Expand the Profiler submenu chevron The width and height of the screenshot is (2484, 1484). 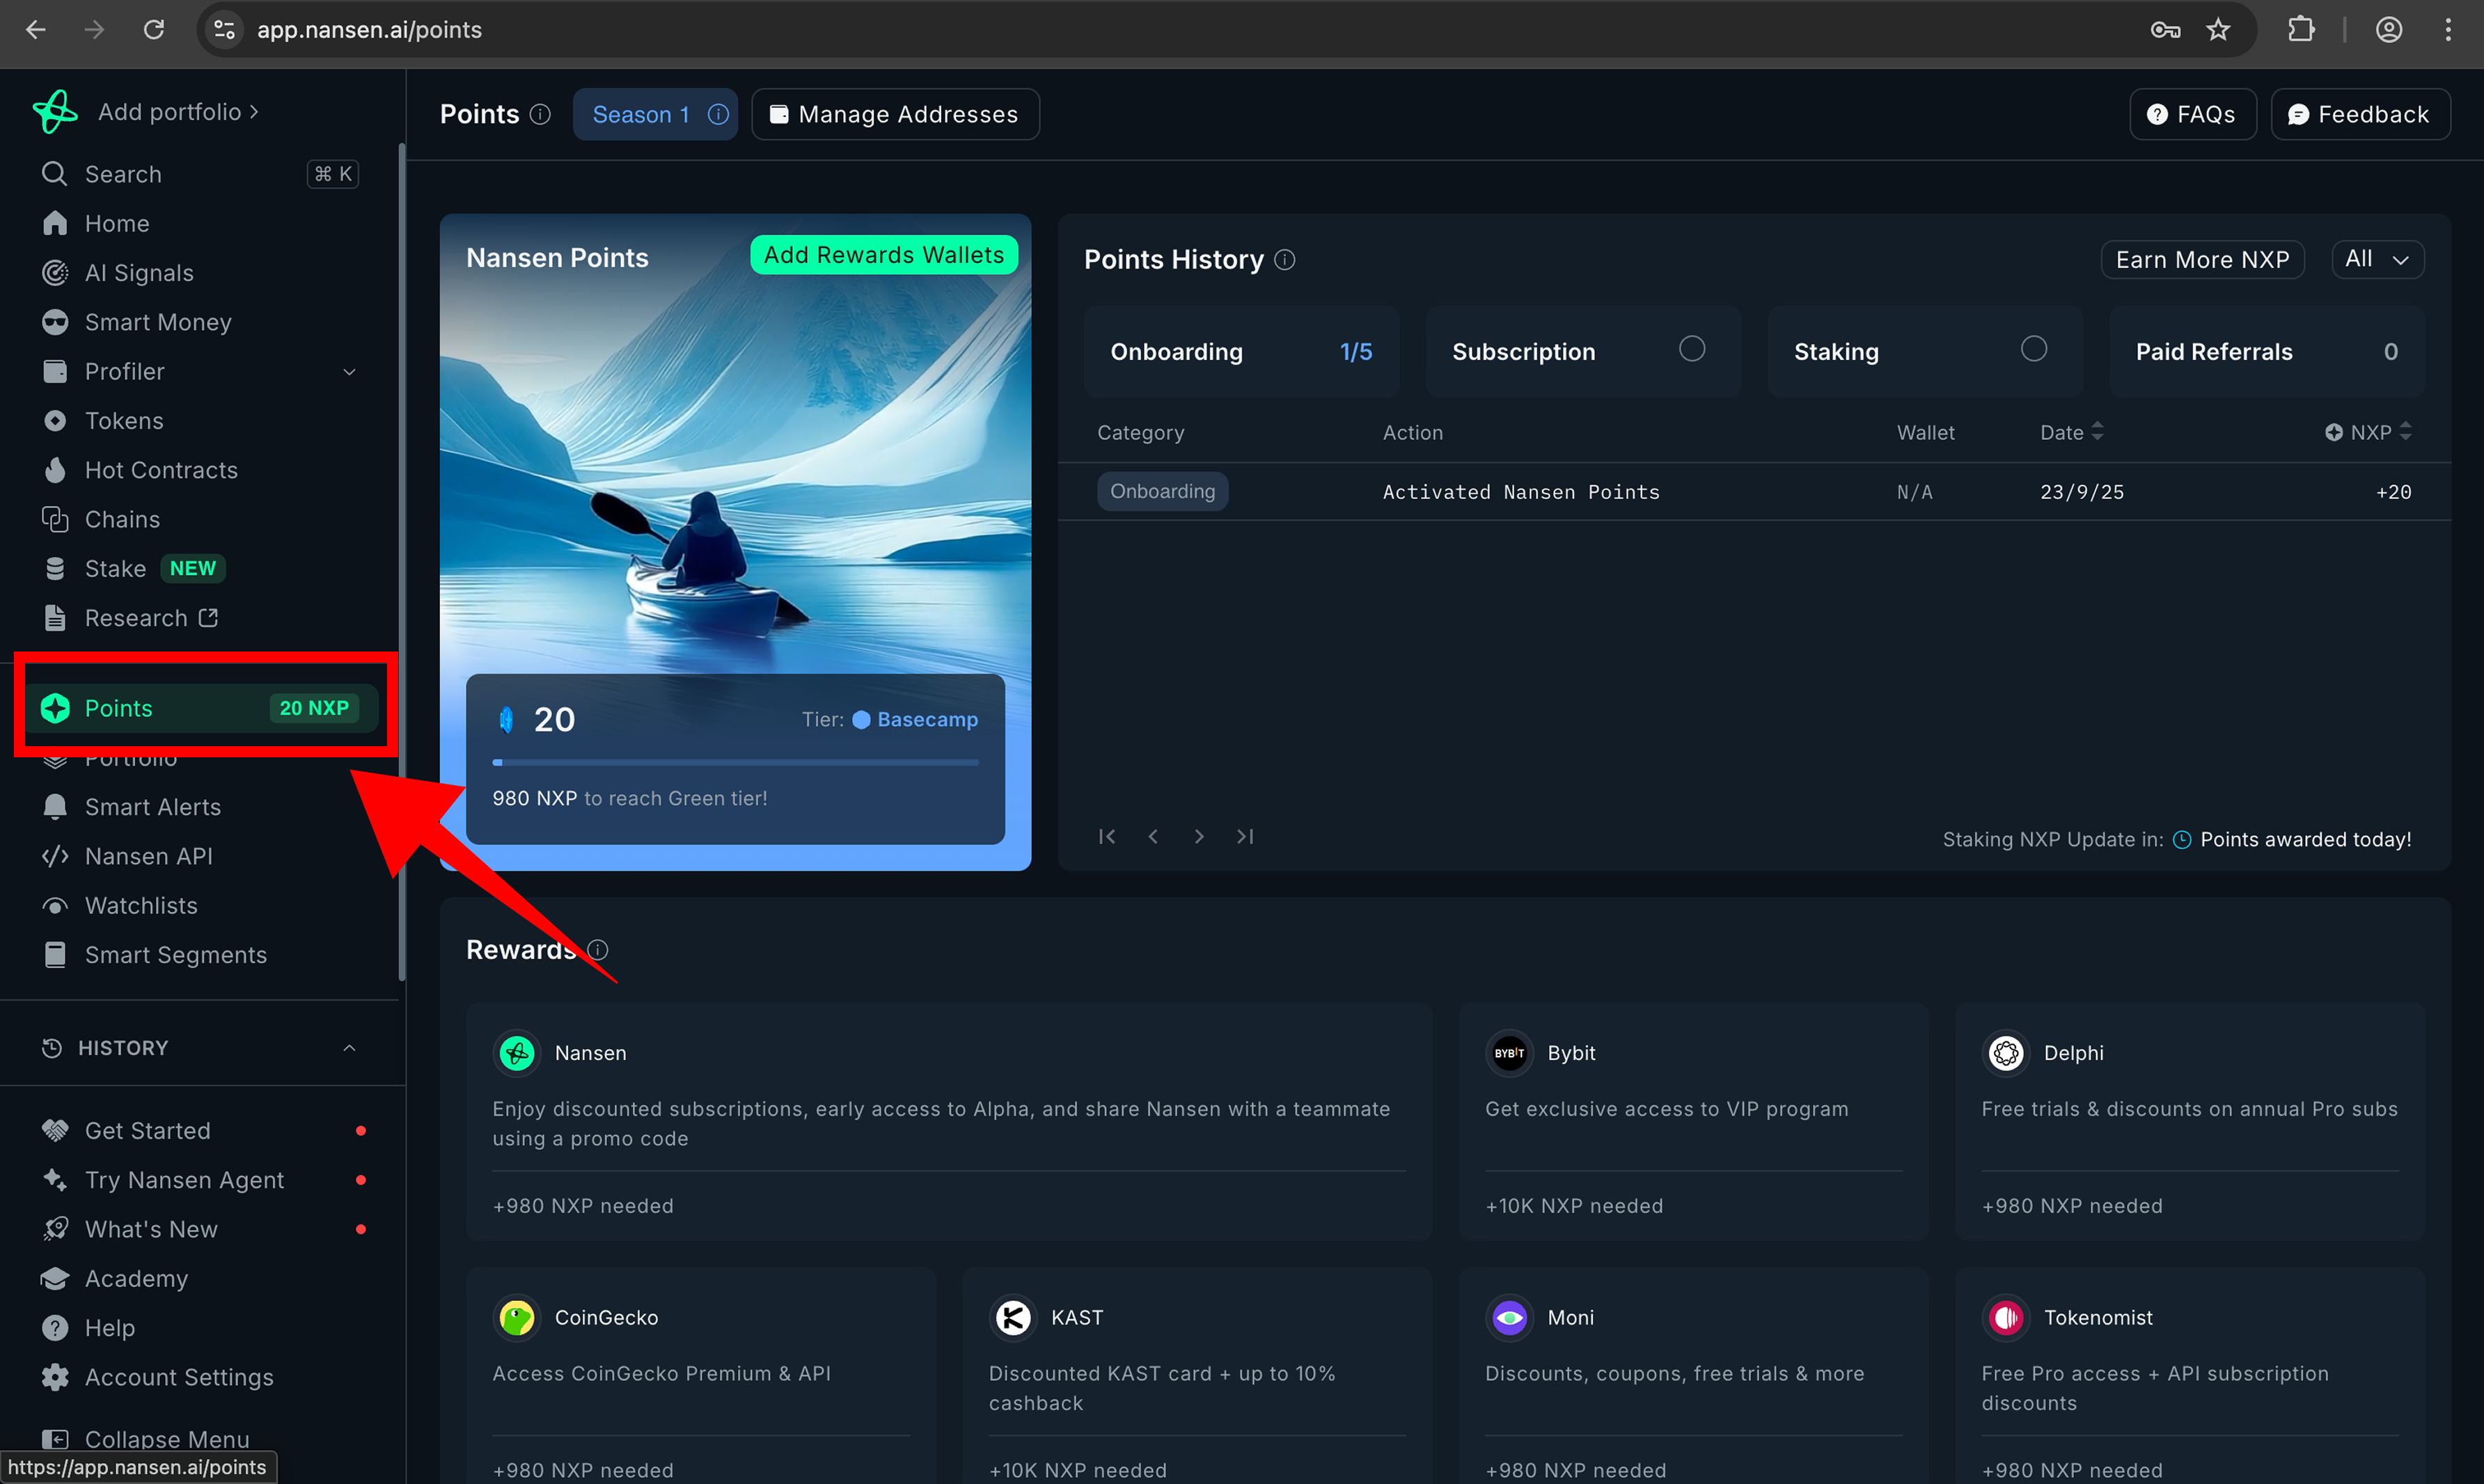coord(349,372)
